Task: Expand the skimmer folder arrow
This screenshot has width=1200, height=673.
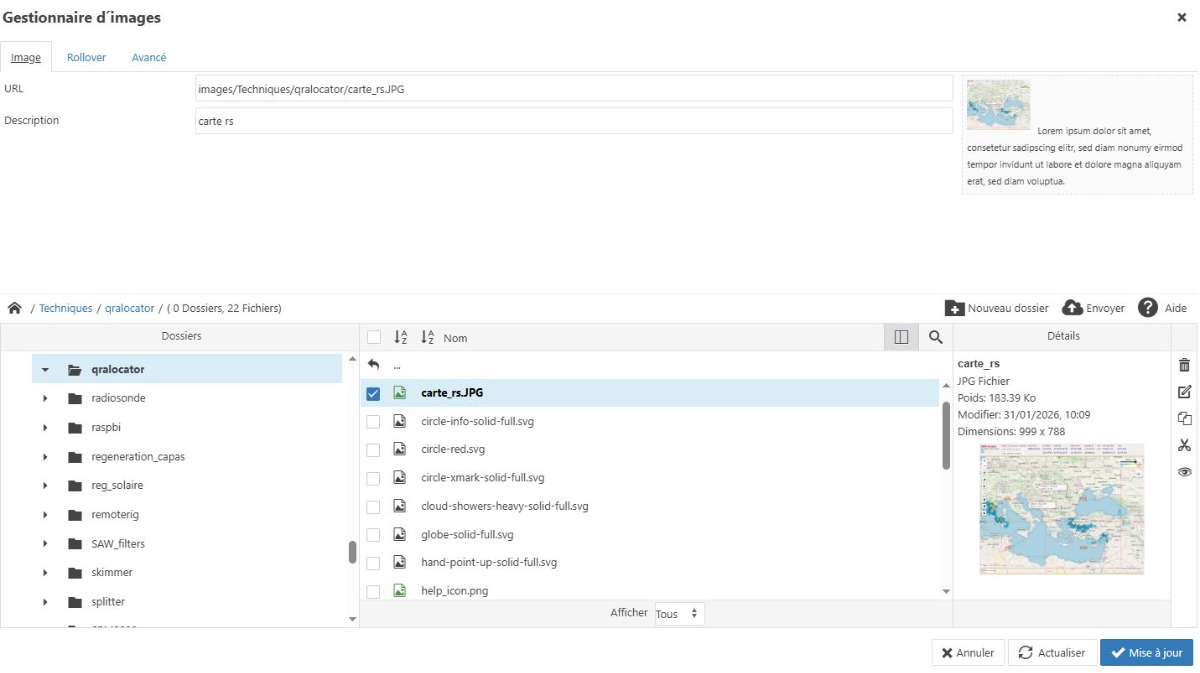Action: [45, 573]
